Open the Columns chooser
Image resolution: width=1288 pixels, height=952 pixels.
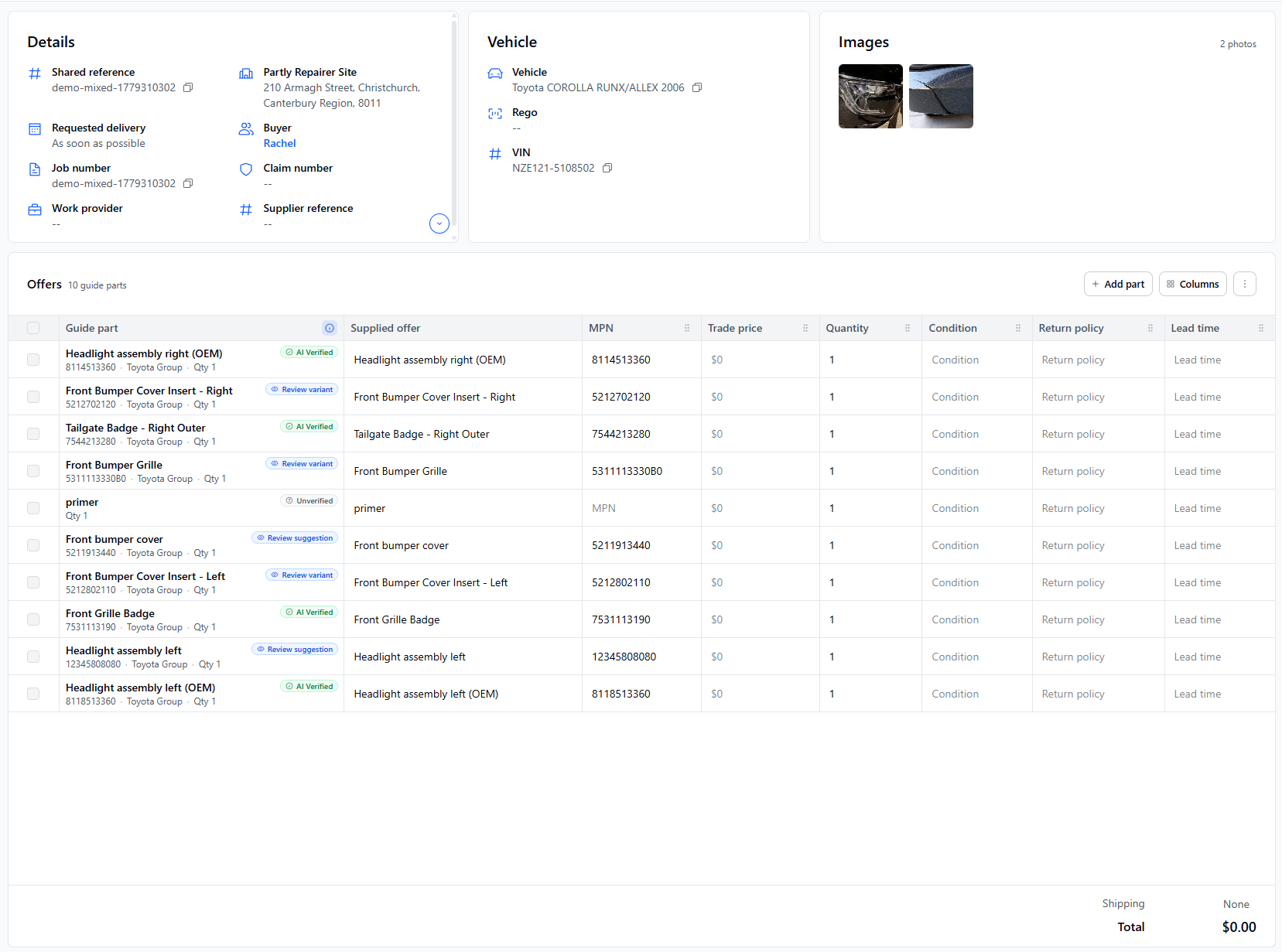(1193, 284)
